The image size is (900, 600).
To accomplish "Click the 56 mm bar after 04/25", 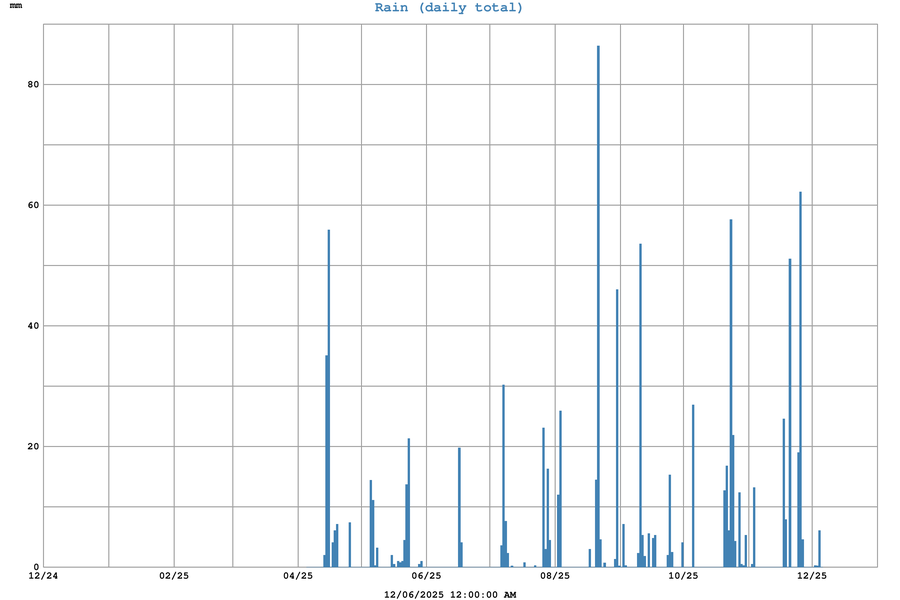I will coord(328,400).
